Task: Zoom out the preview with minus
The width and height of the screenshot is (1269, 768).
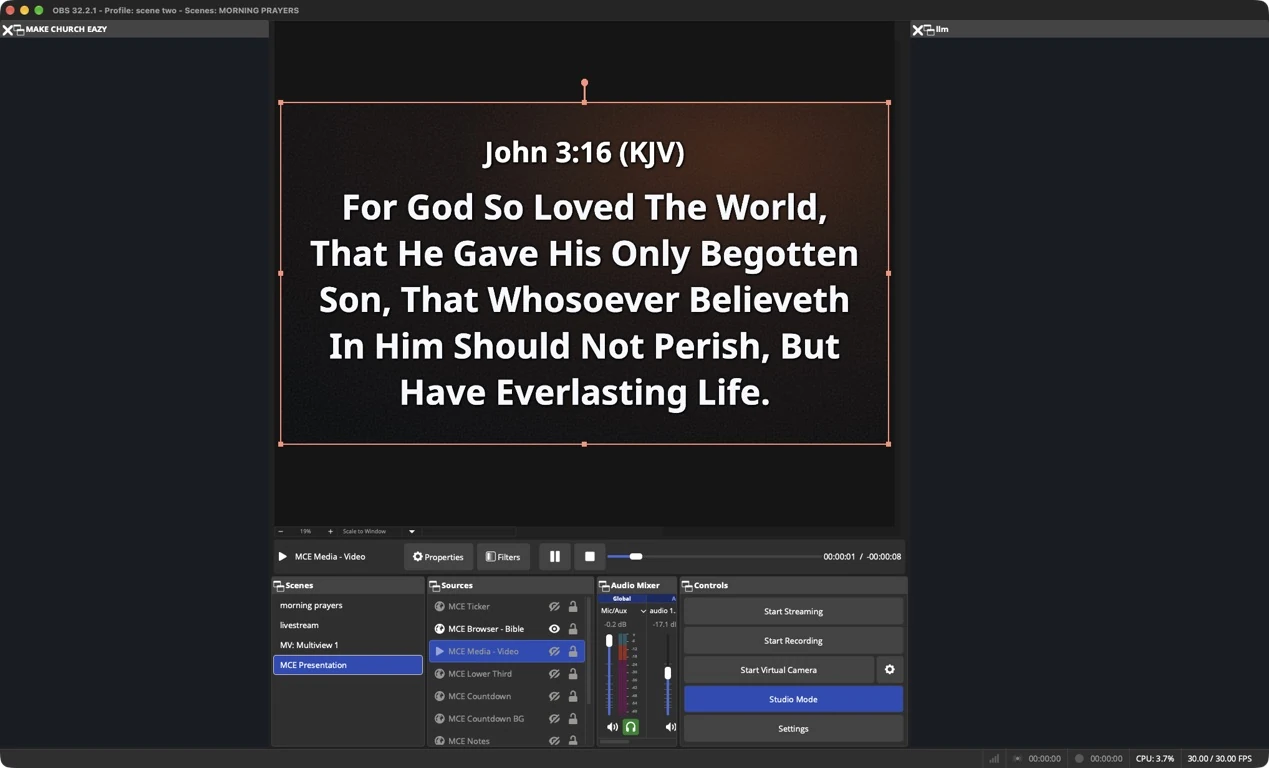Action: tap(281, 532)
